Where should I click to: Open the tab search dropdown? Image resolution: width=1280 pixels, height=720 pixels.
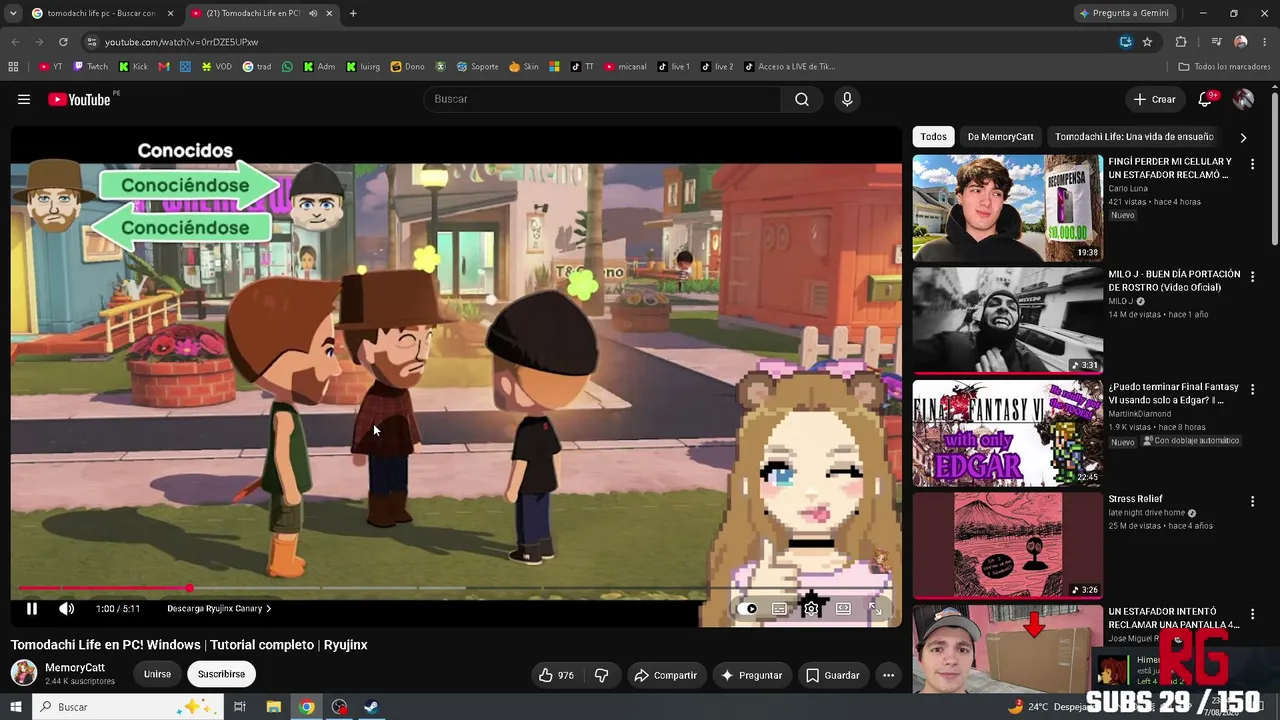pos(12,13)
